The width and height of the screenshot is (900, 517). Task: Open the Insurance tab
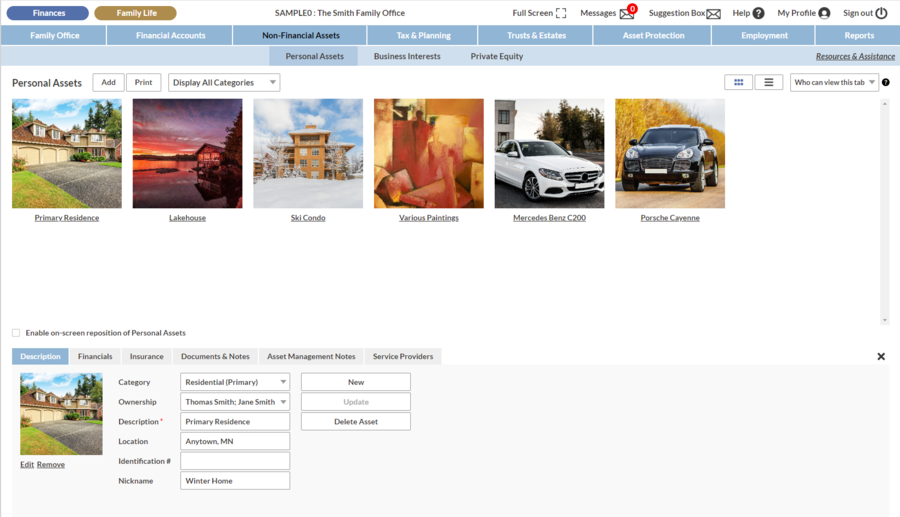[146, 356]
